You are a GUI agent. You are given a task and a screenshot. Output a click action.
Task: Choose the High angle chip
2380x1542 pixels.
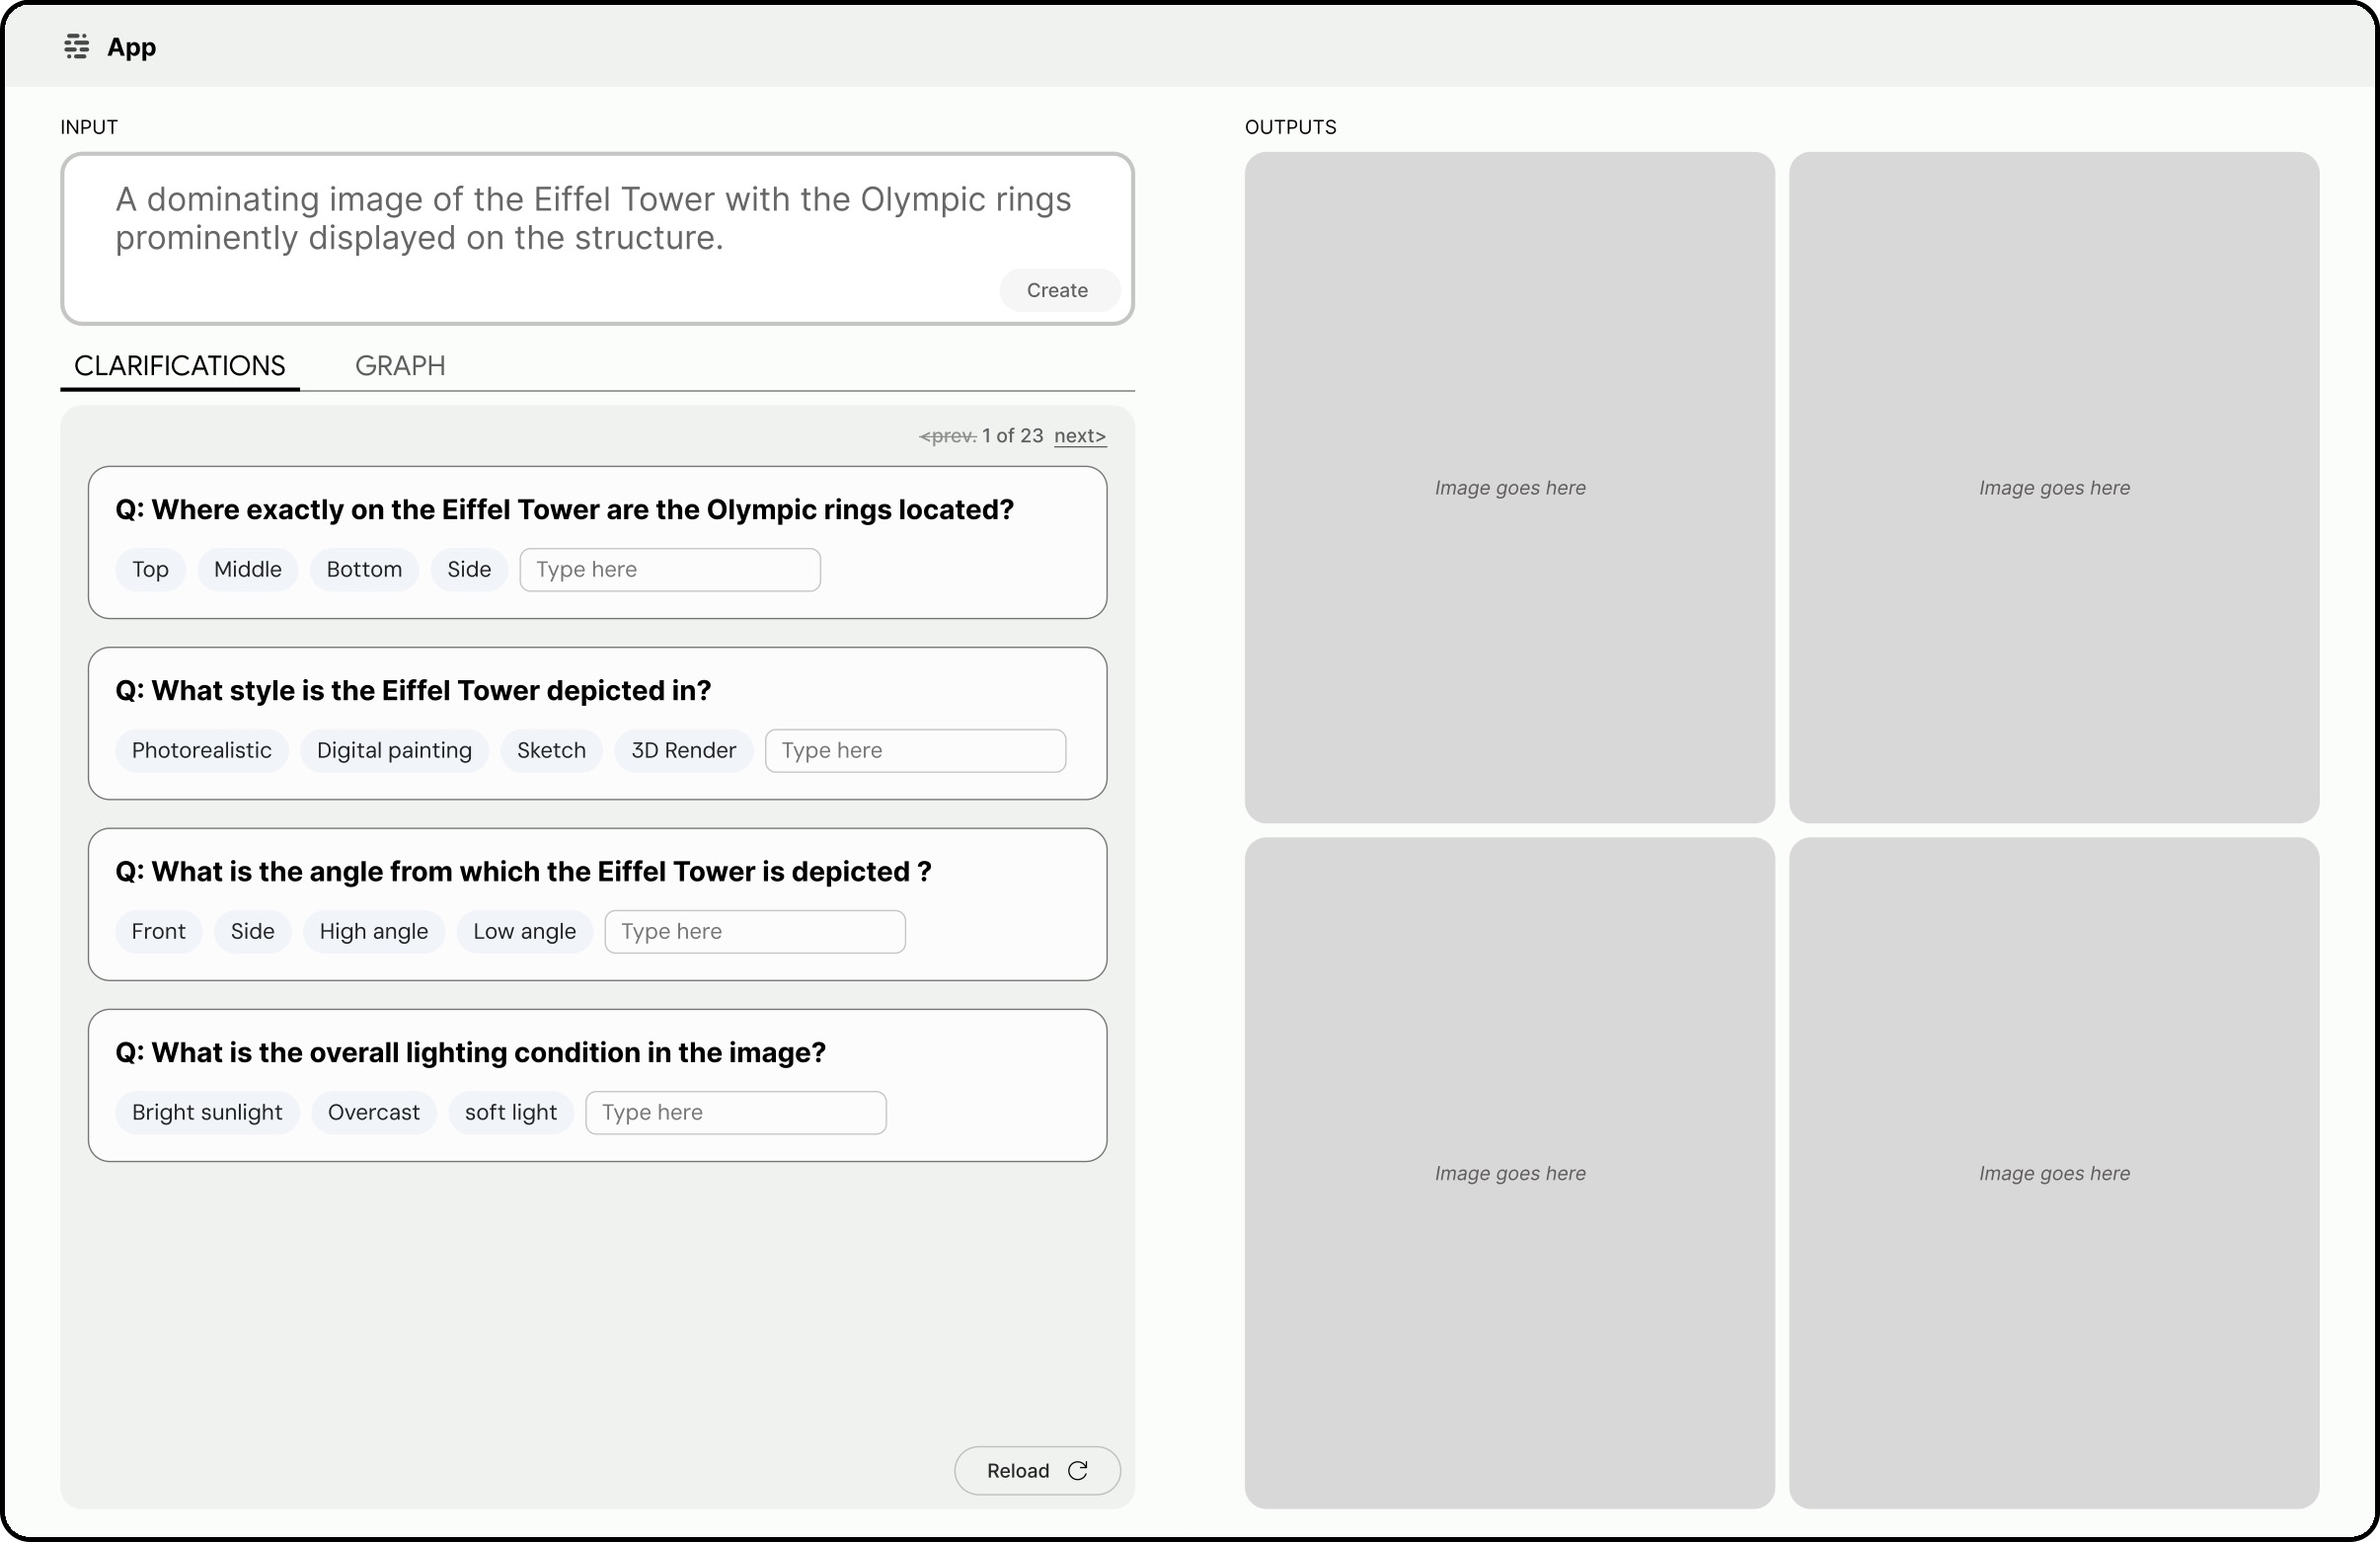click(x=373, y=931)
